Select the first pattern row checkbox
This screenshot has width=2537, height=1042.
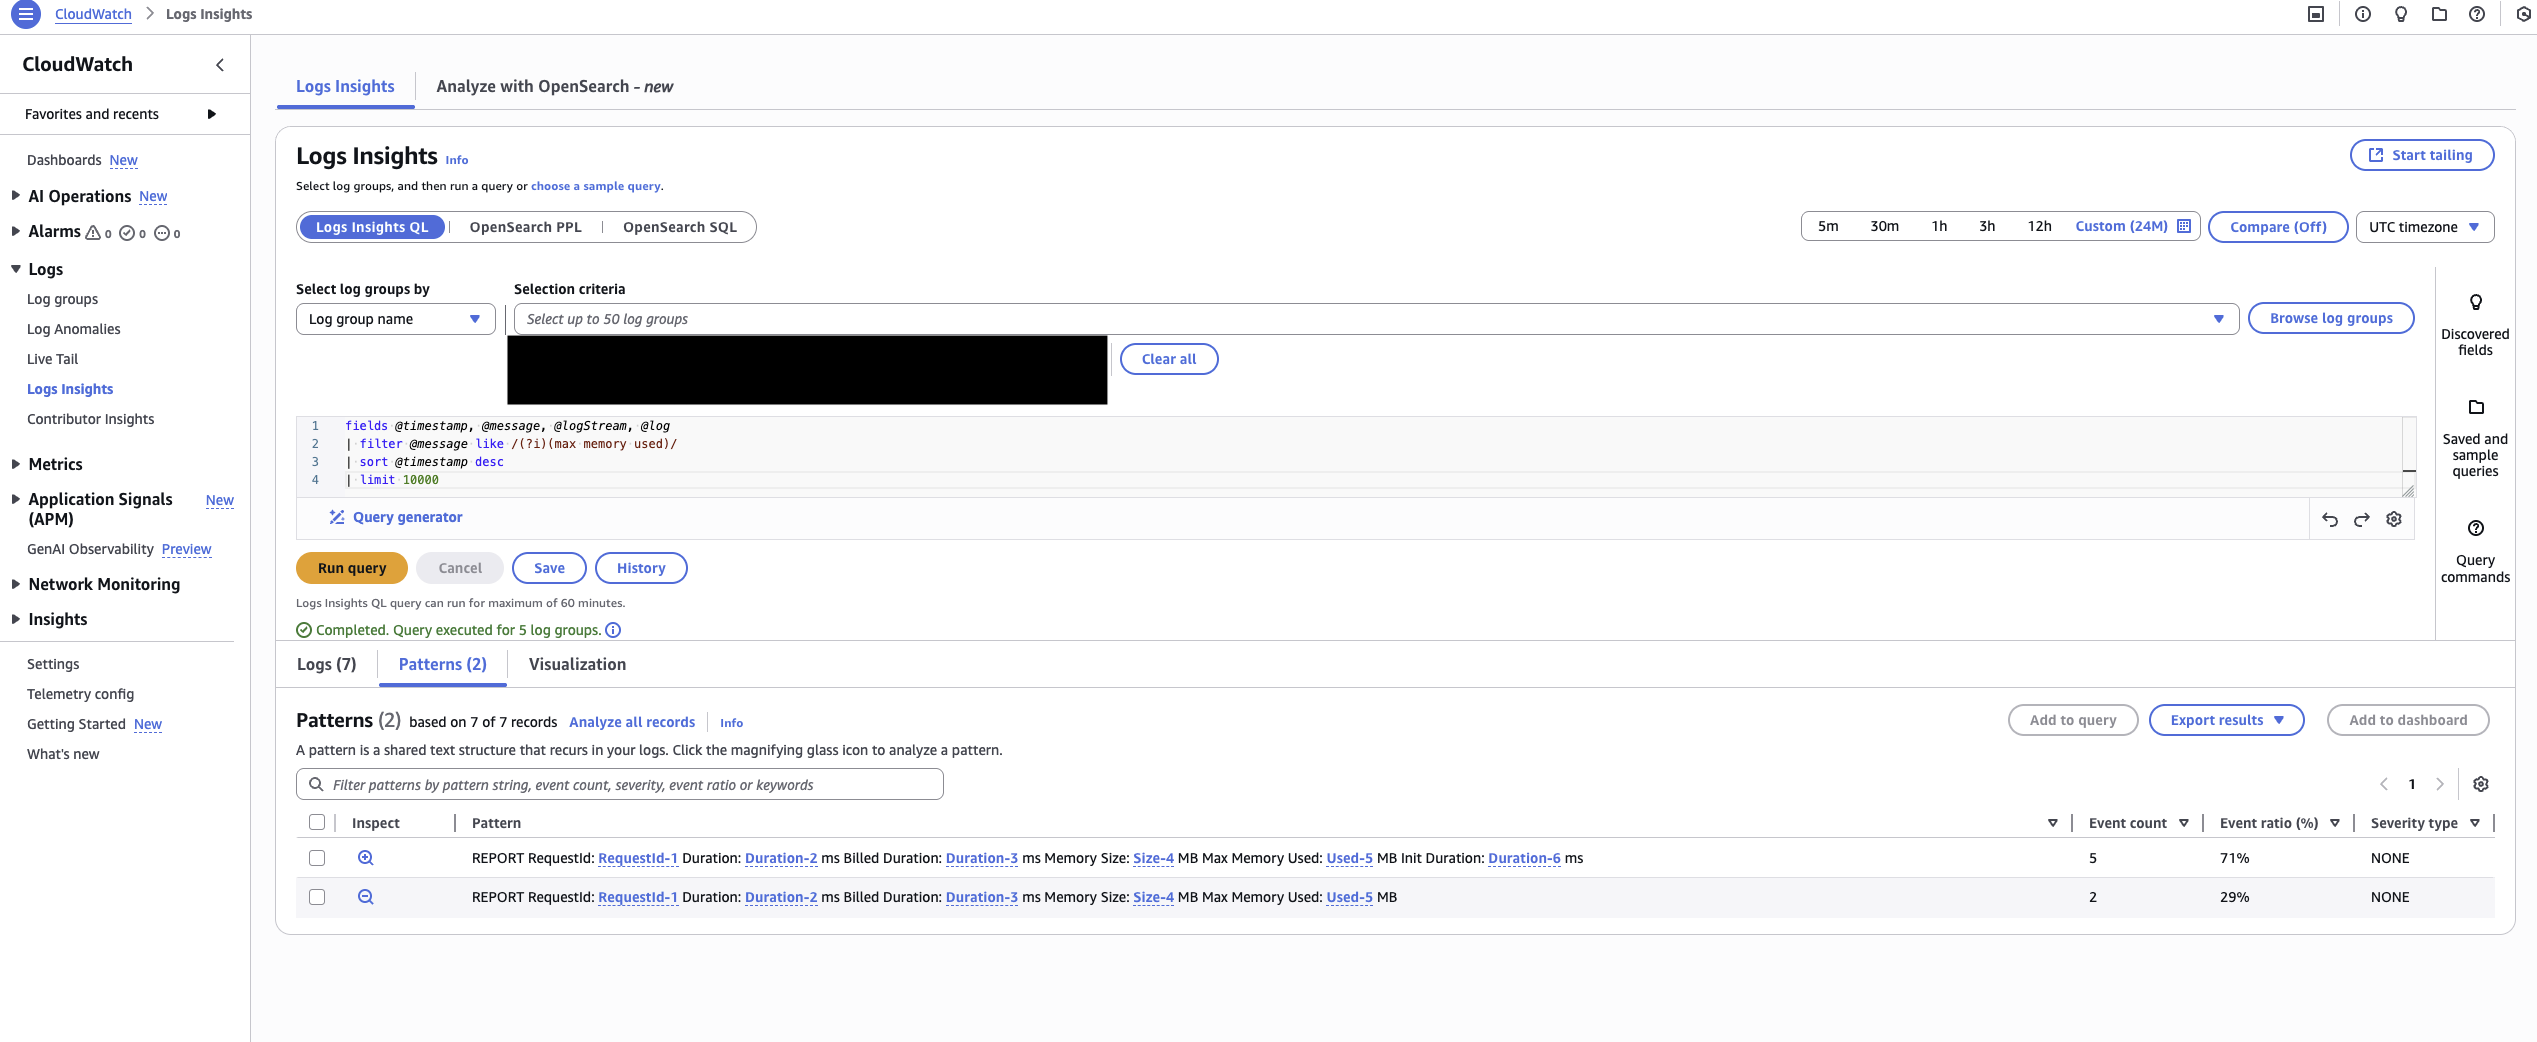tap(318, 858)
